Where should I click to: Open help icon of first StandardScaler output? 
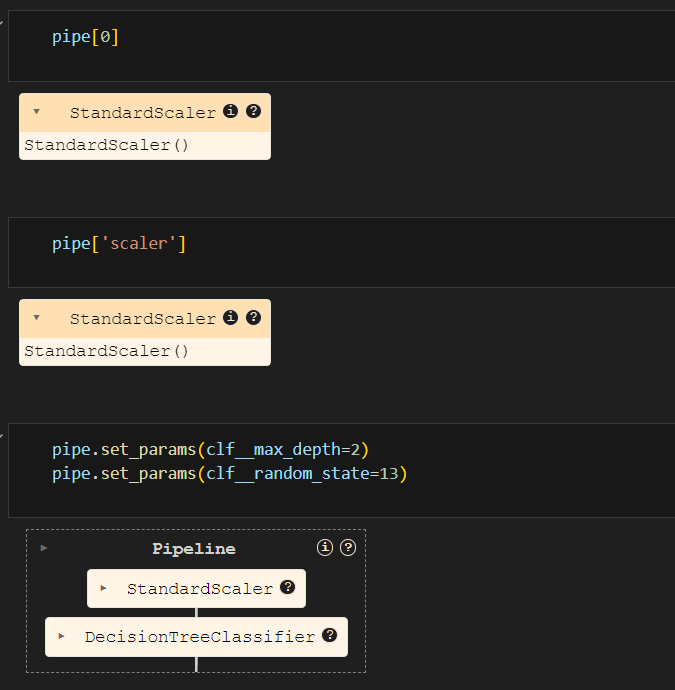click(x=253, y=111)
